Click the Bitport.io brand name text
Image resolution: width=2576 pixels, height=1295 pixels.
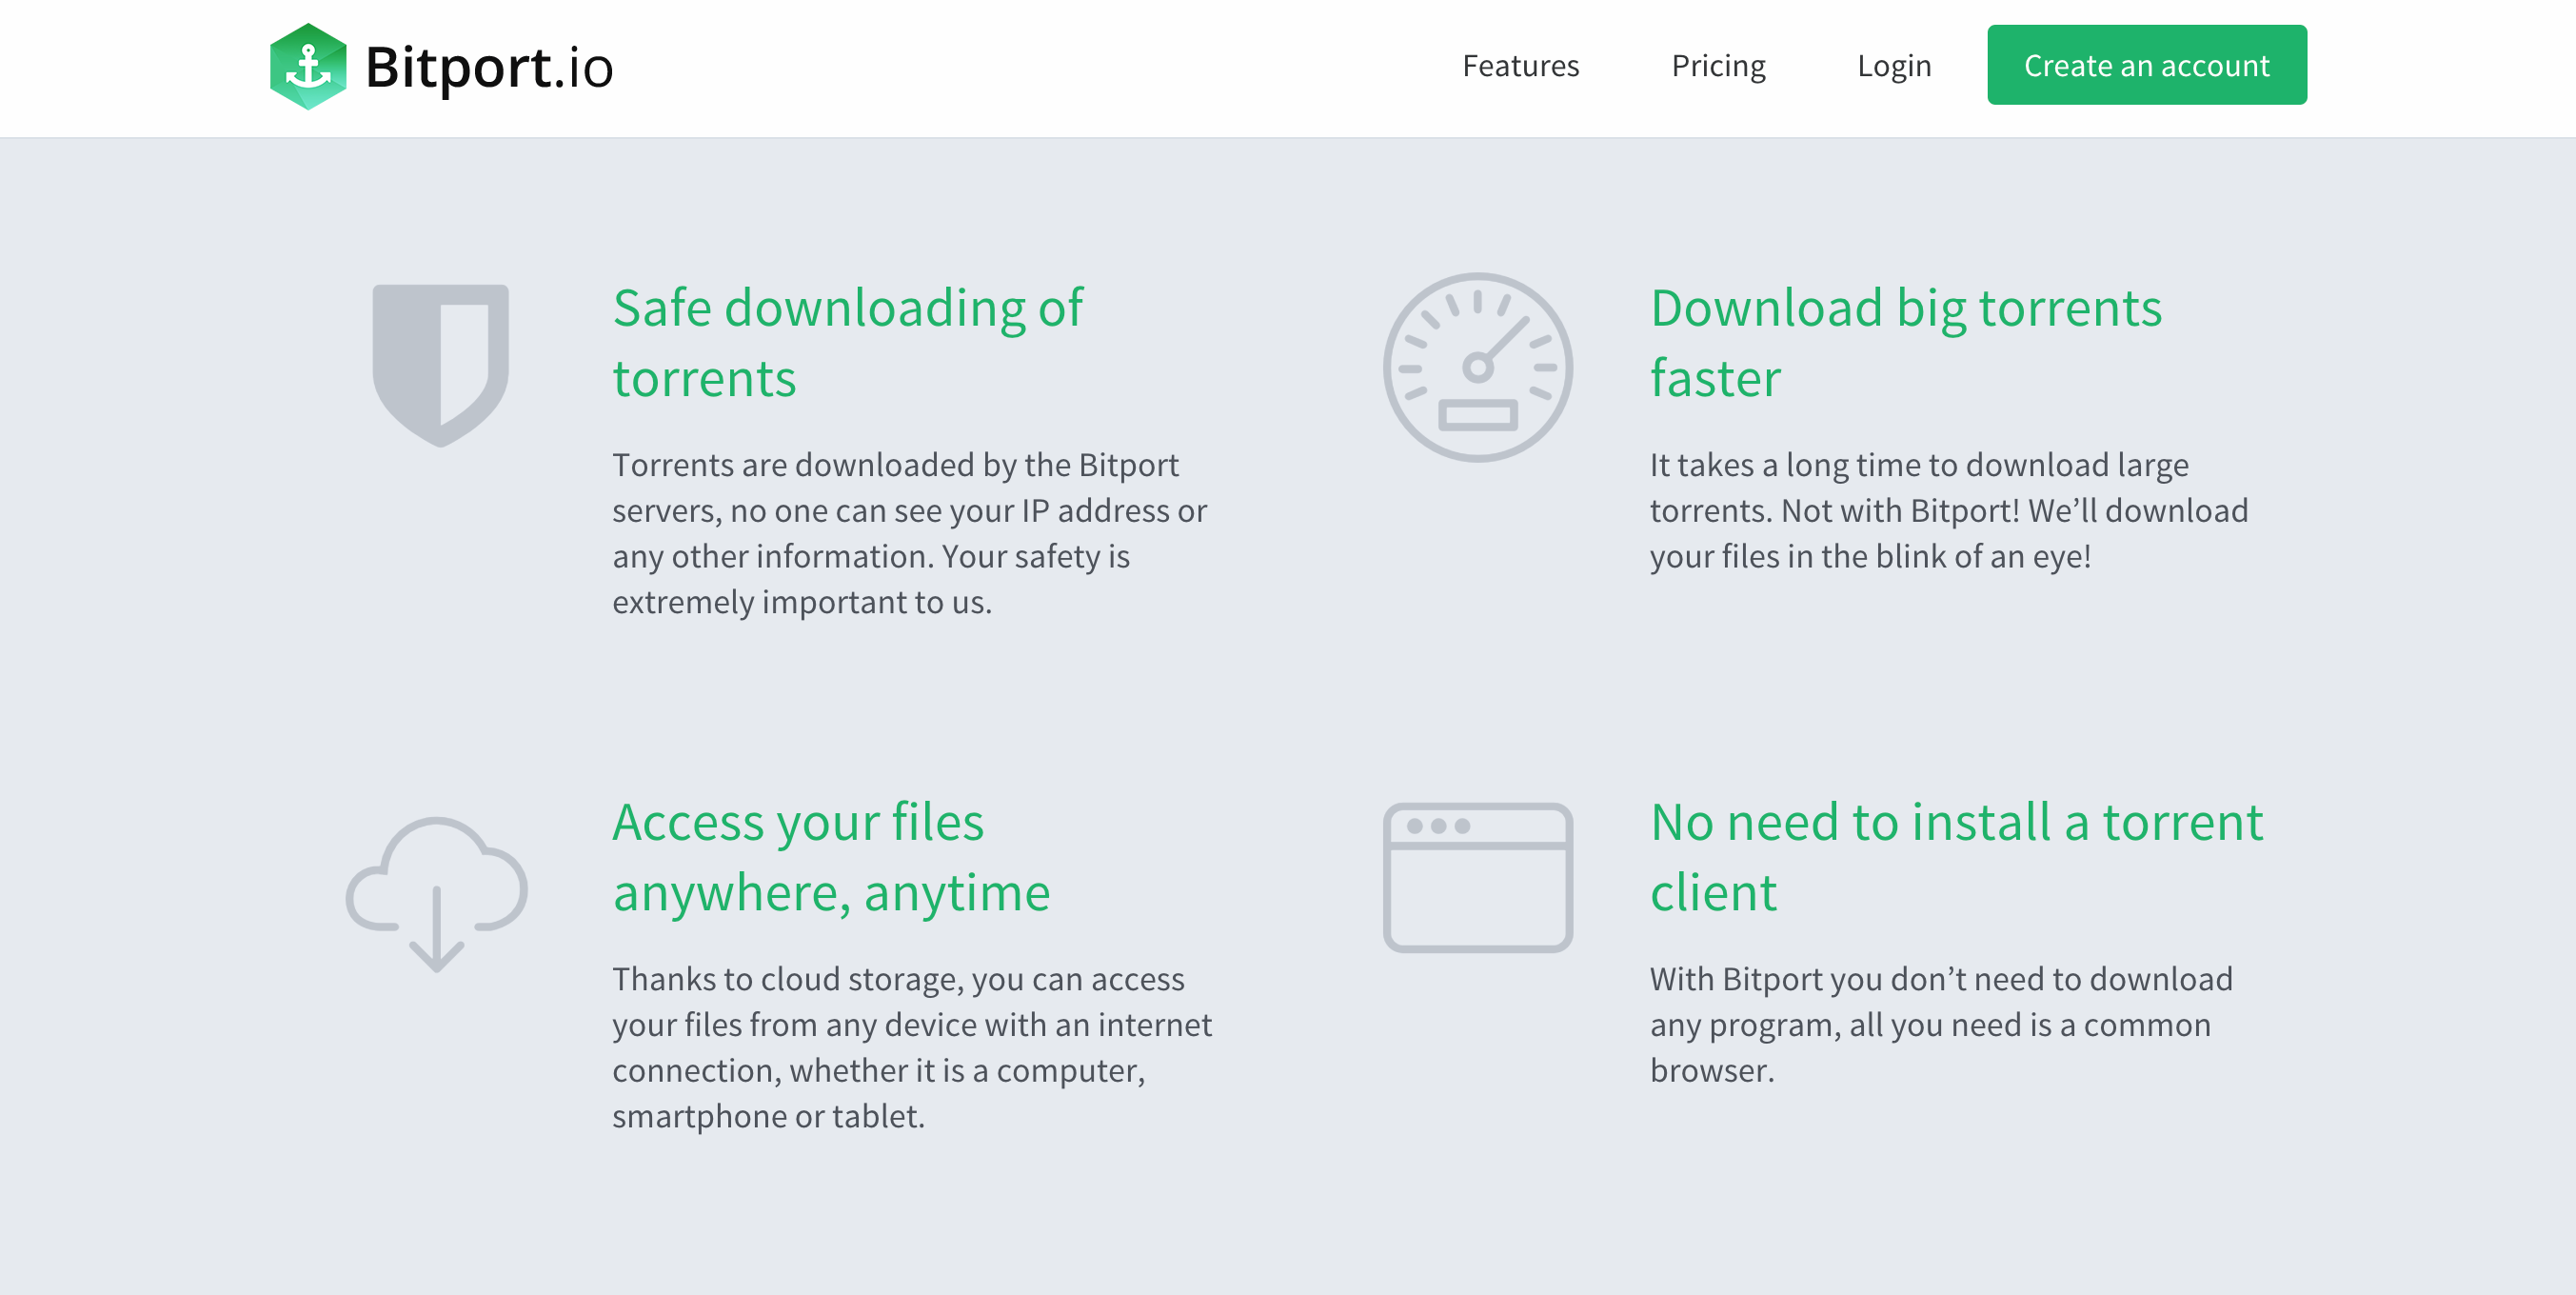click(489, 67)
